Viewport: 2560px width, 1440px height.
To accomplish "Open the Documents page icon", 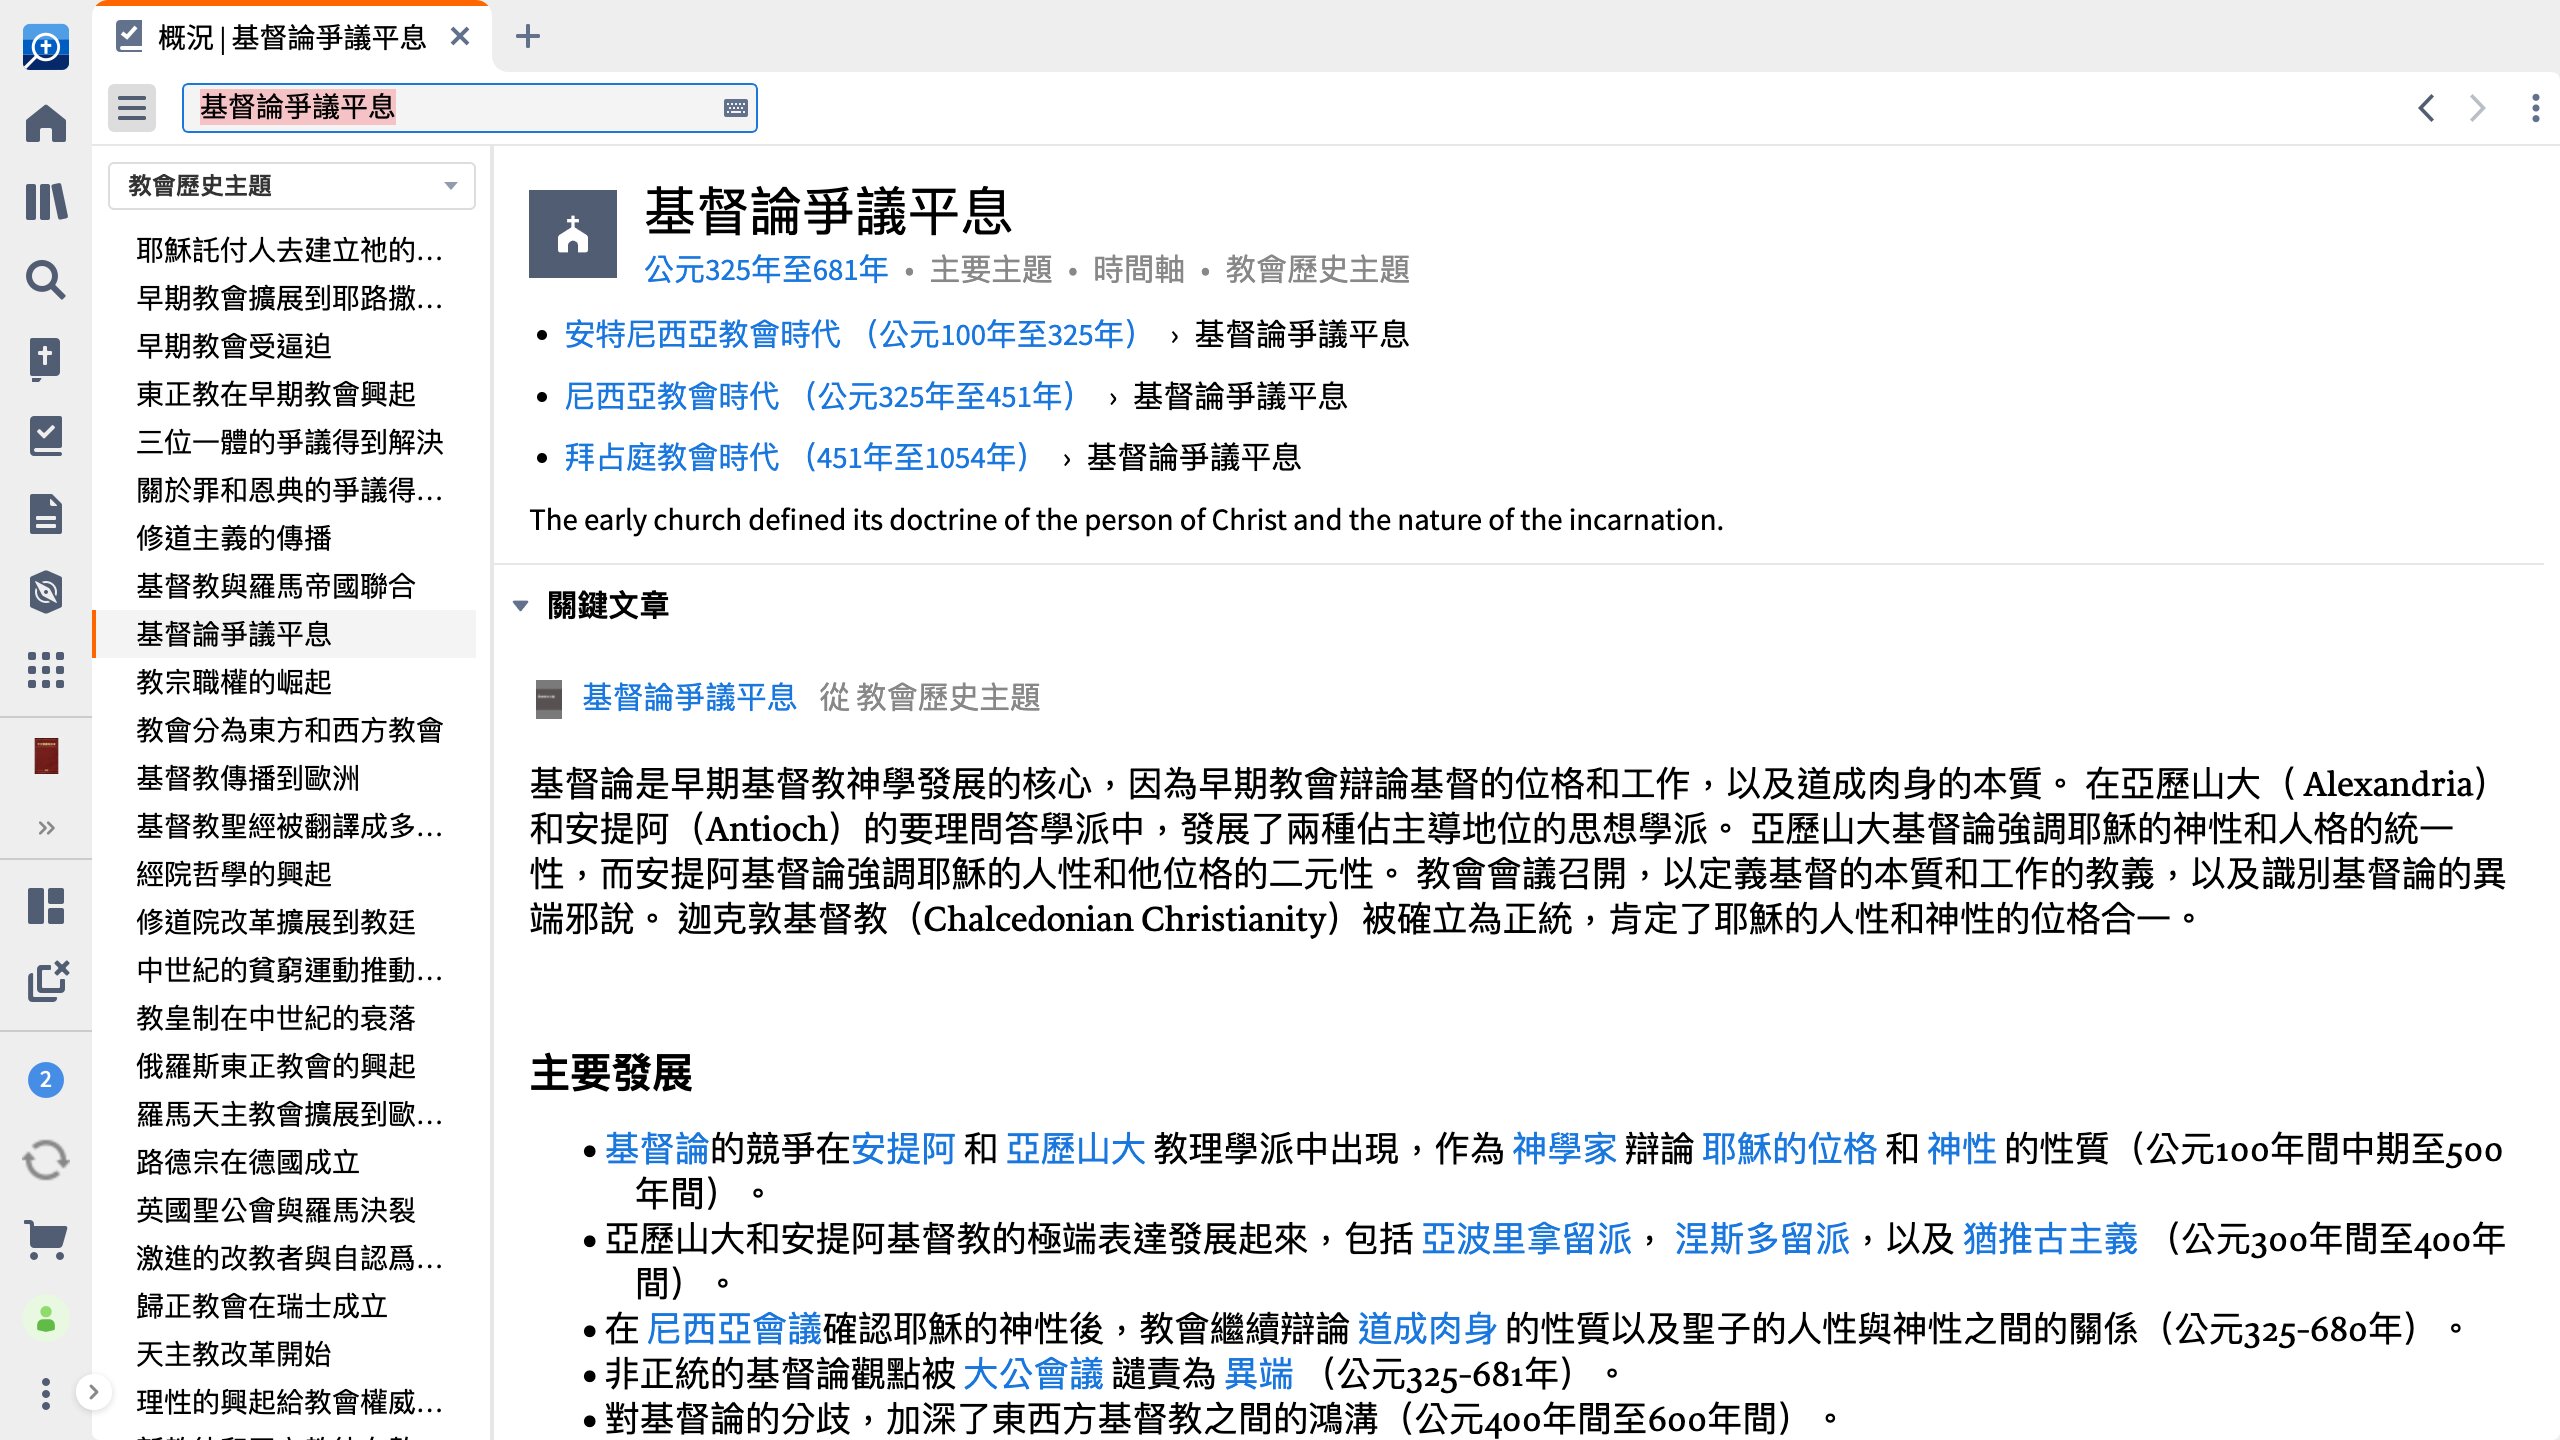I will tap(46, 514).
